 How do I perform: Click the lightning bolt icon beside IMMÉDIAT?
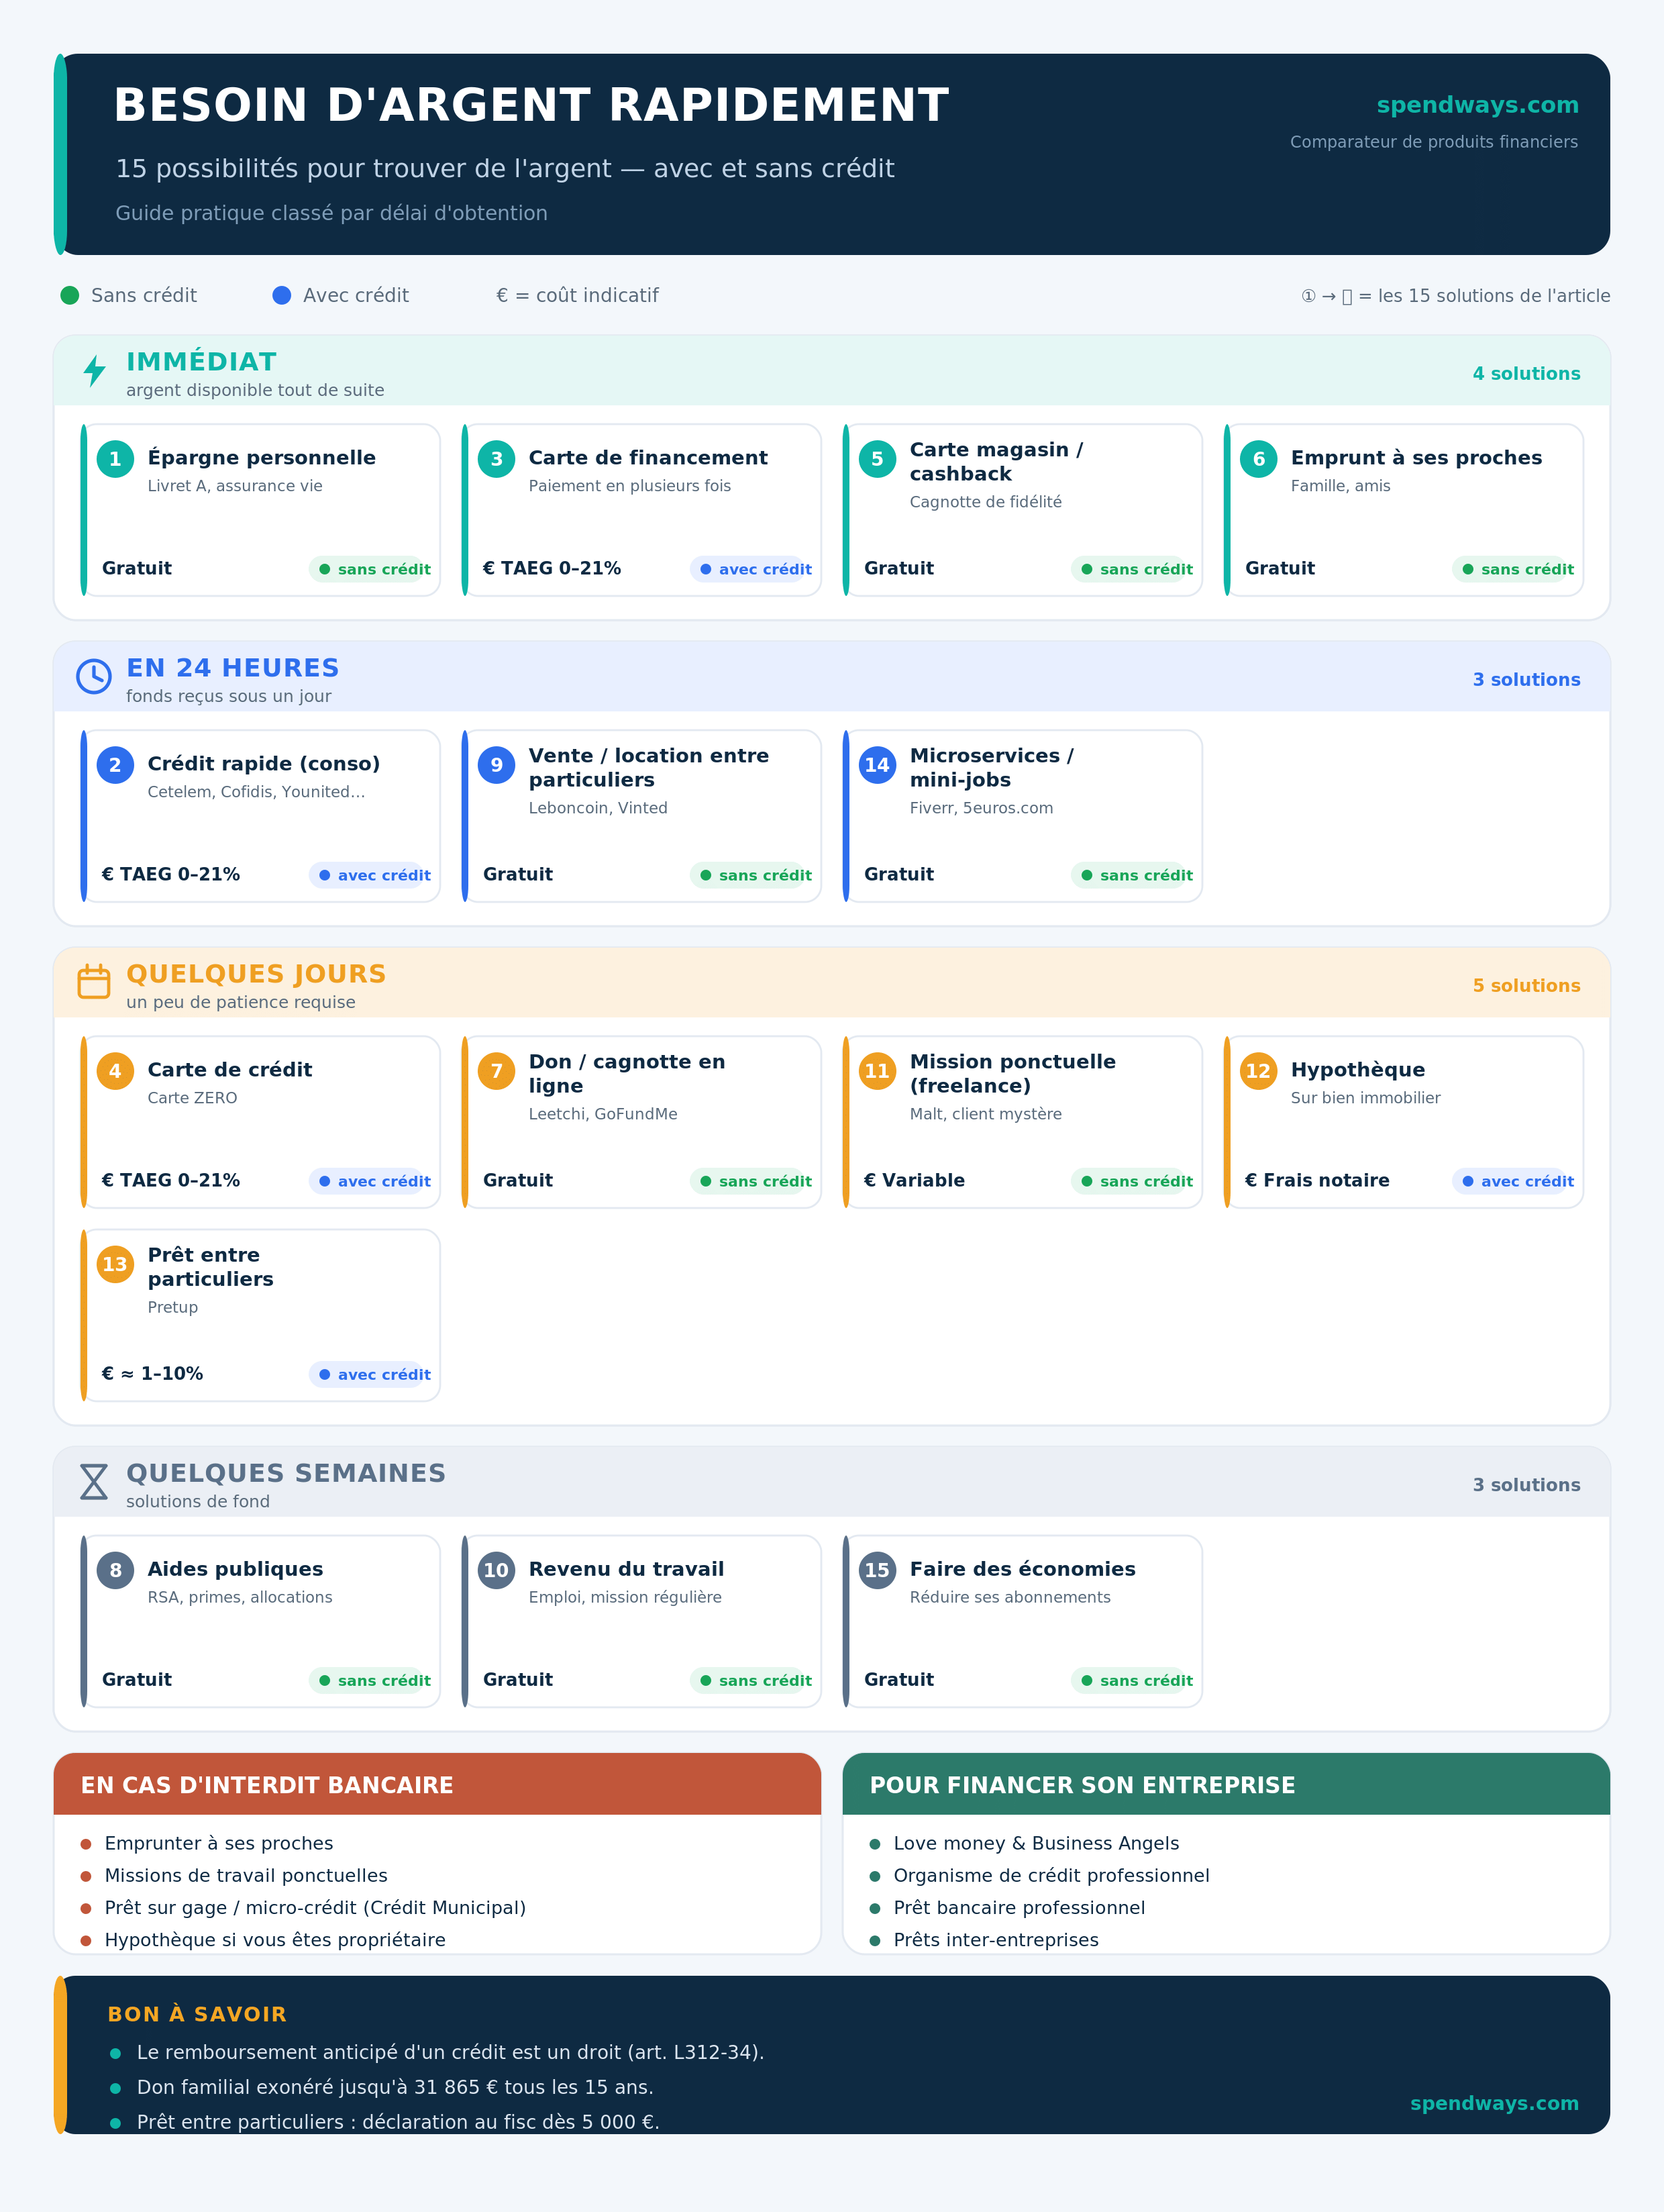(94, 371)
